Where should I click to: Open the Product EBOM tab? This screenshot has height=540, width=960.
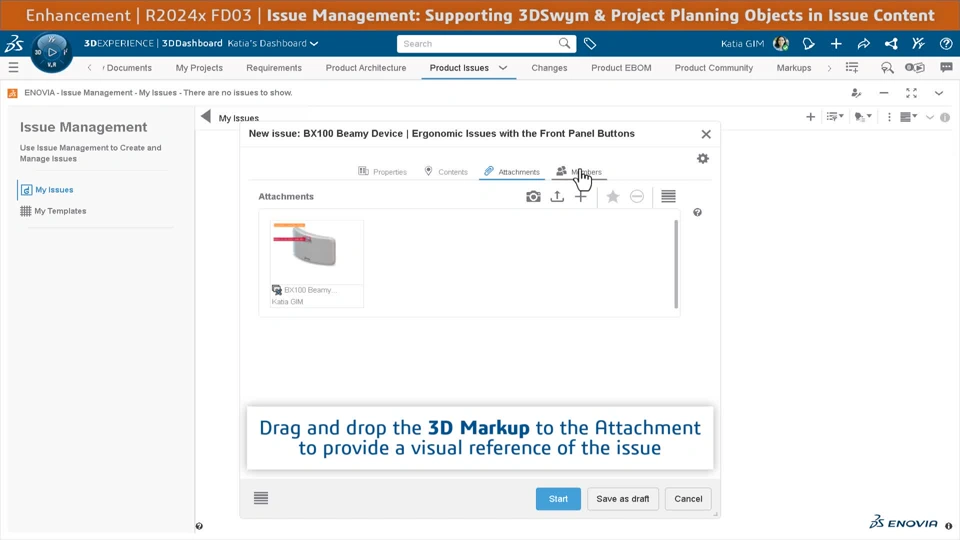(621, 68)
